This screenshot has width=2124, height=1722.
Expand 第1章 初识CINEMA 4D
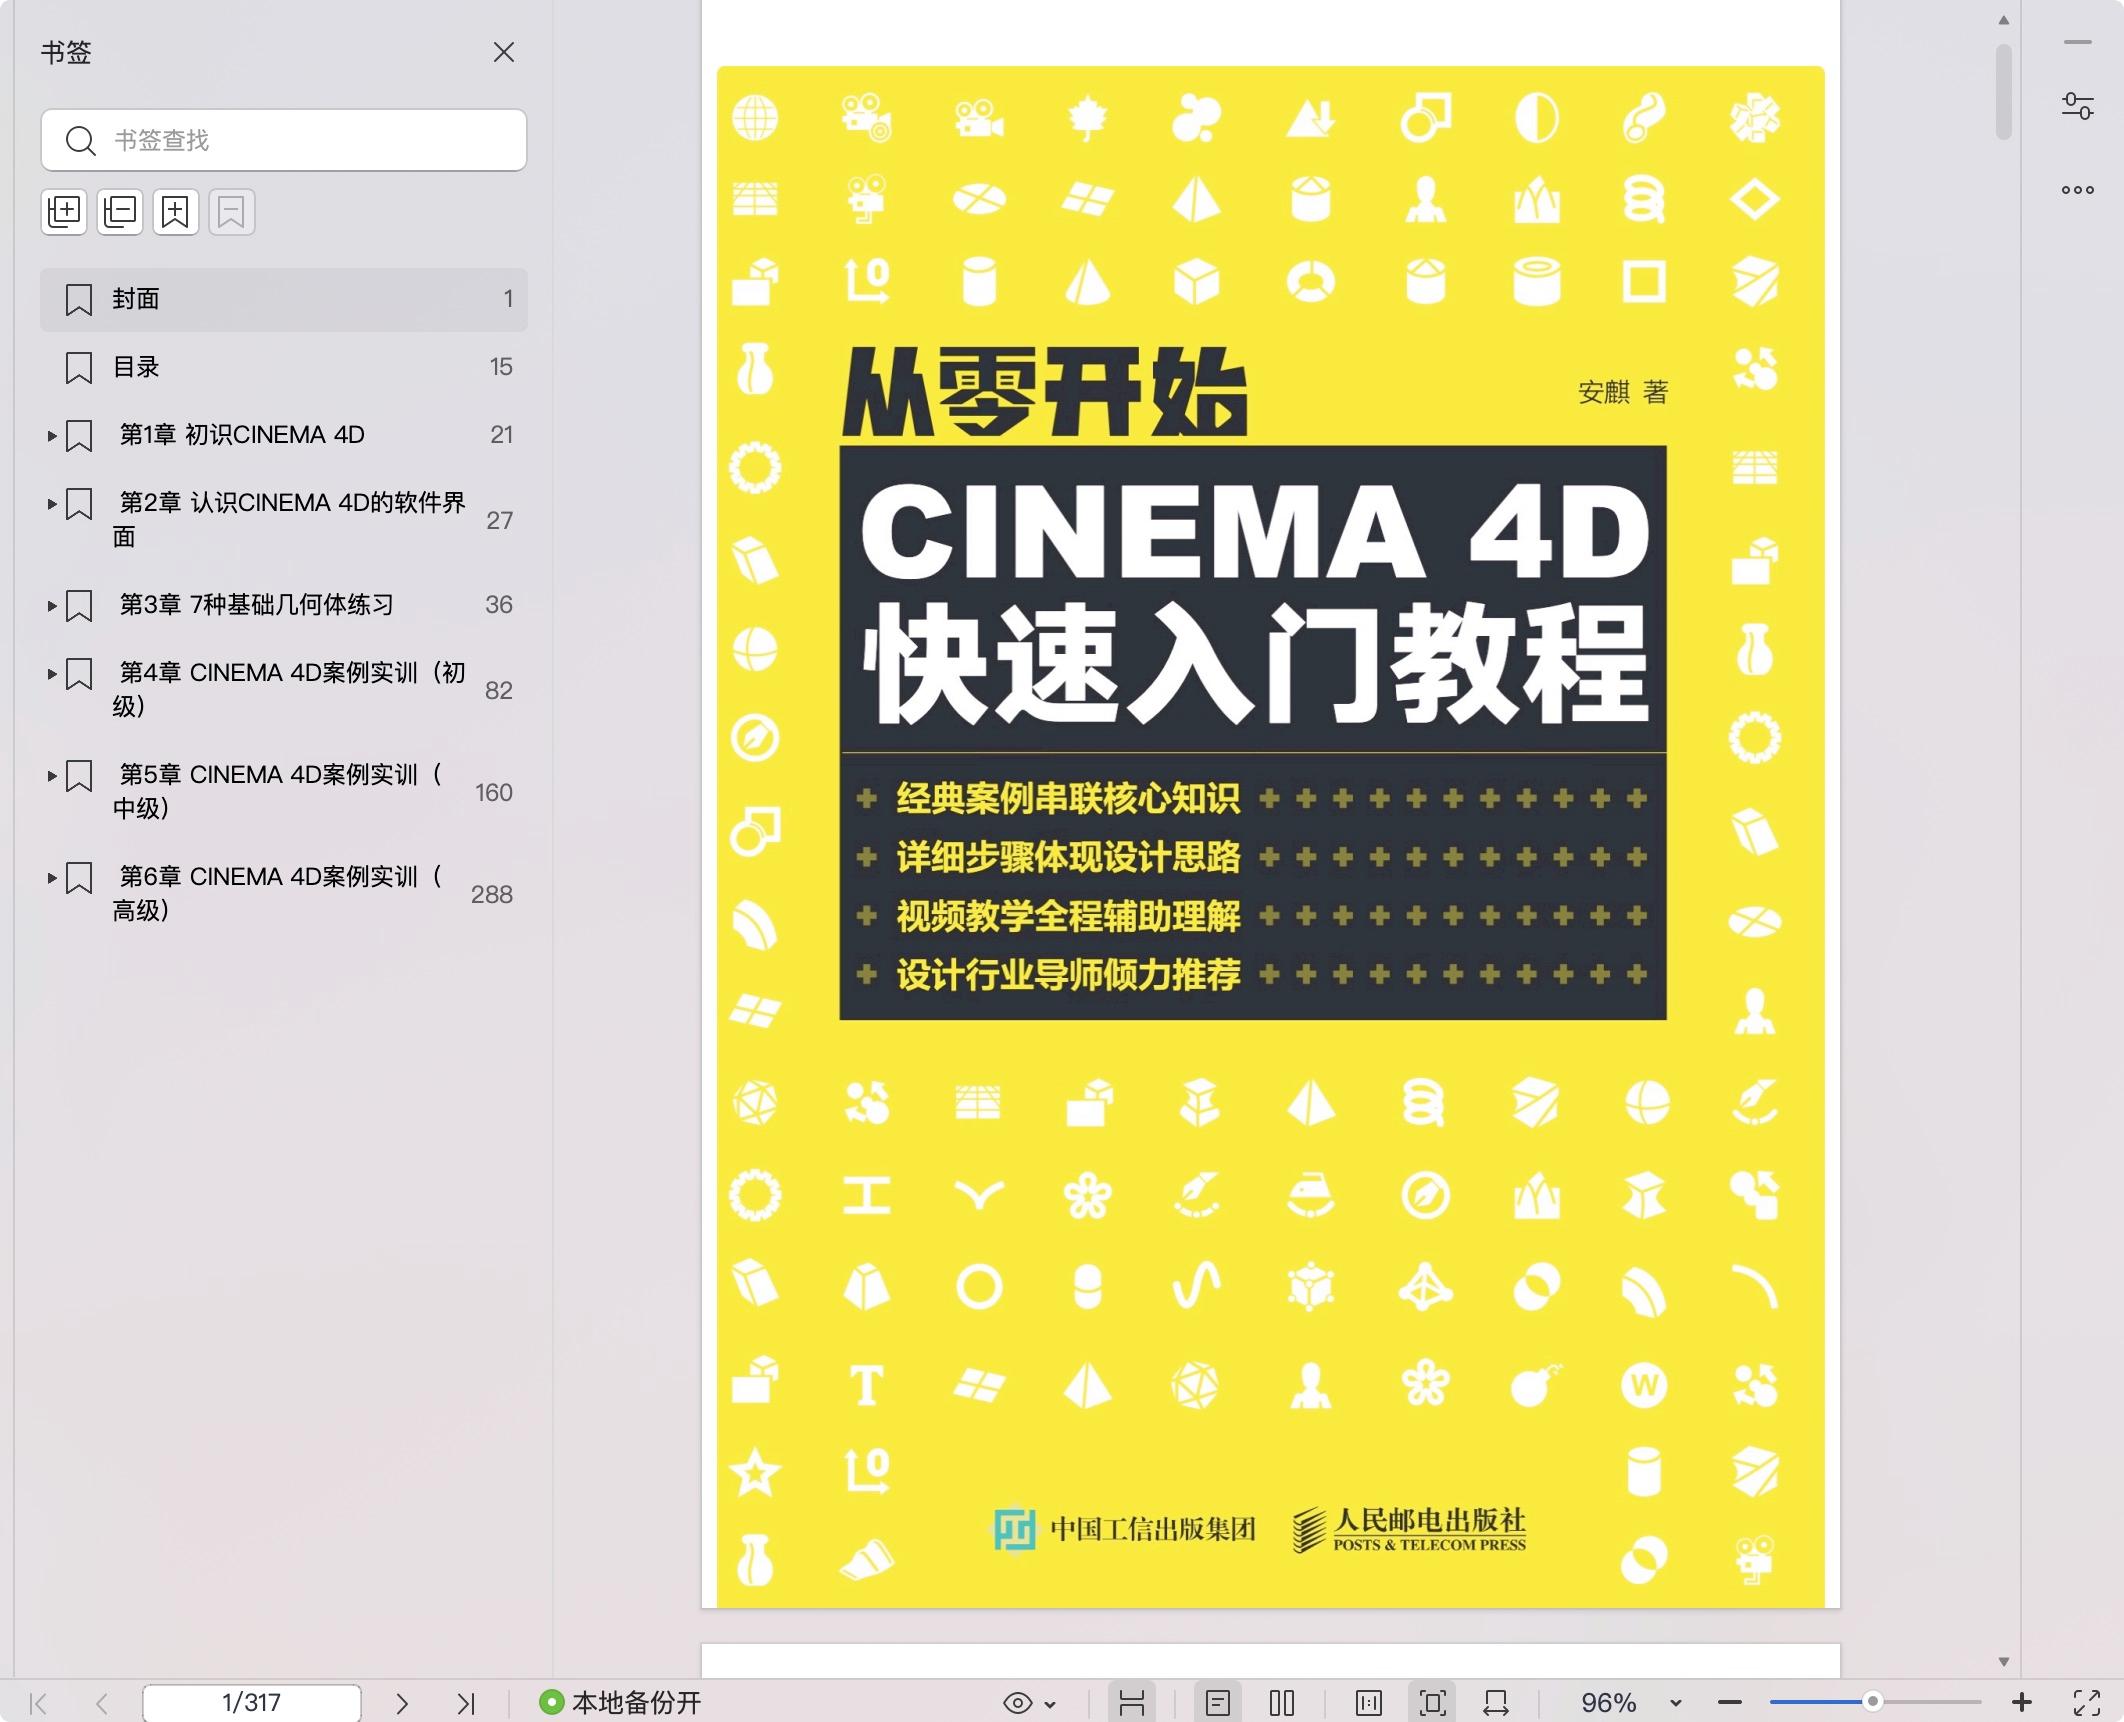pyautogui.click(x=52, y=435)
